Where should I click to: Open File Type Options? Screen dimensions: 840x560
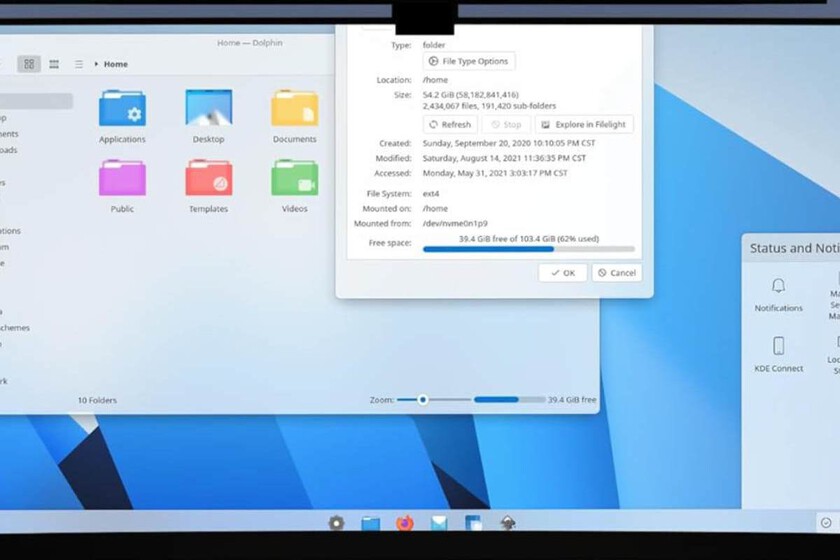click(469, 61)
